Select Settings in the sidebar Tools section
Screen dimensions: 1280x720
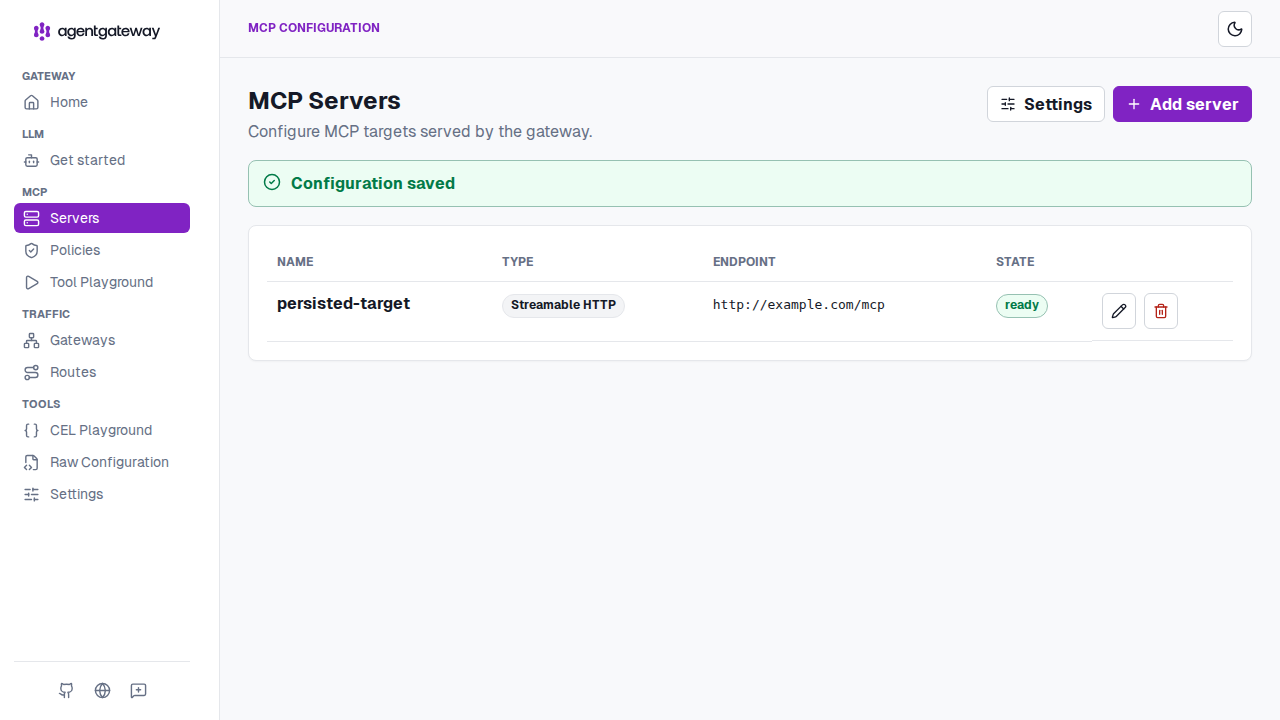(102, 494)
